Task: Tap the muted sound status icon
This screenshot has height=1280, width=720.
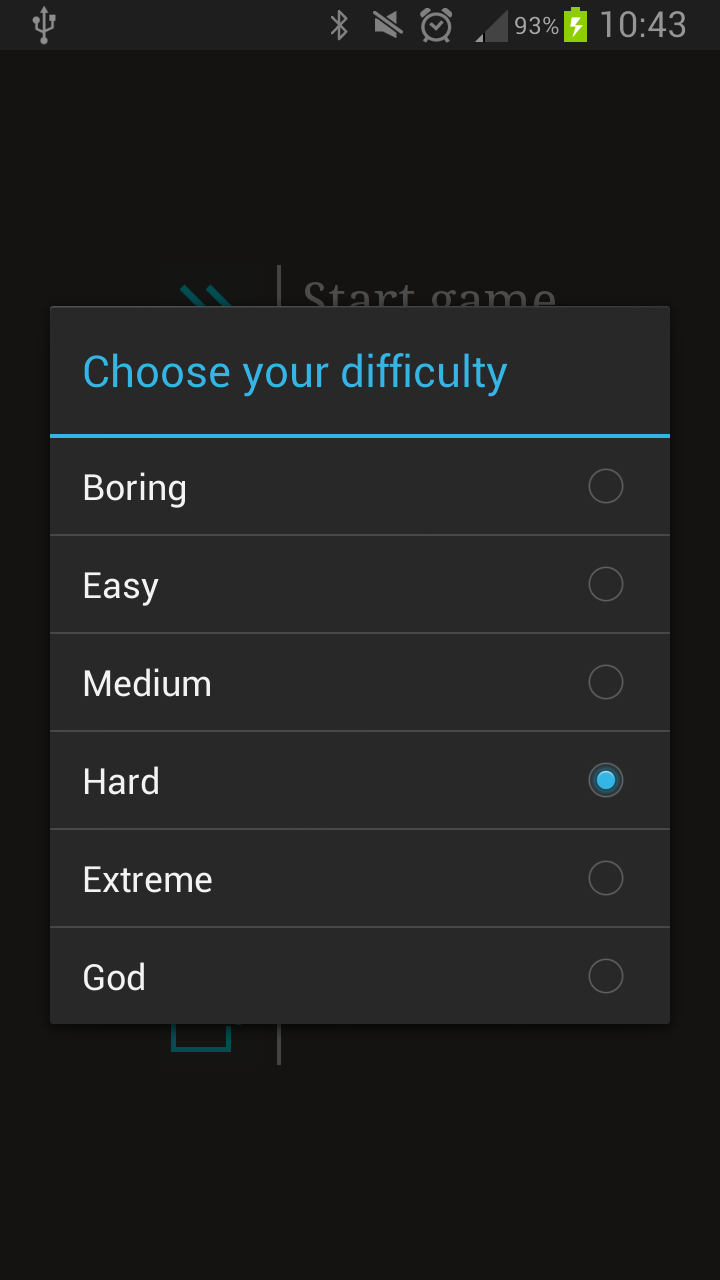Action: click(387, 25)
